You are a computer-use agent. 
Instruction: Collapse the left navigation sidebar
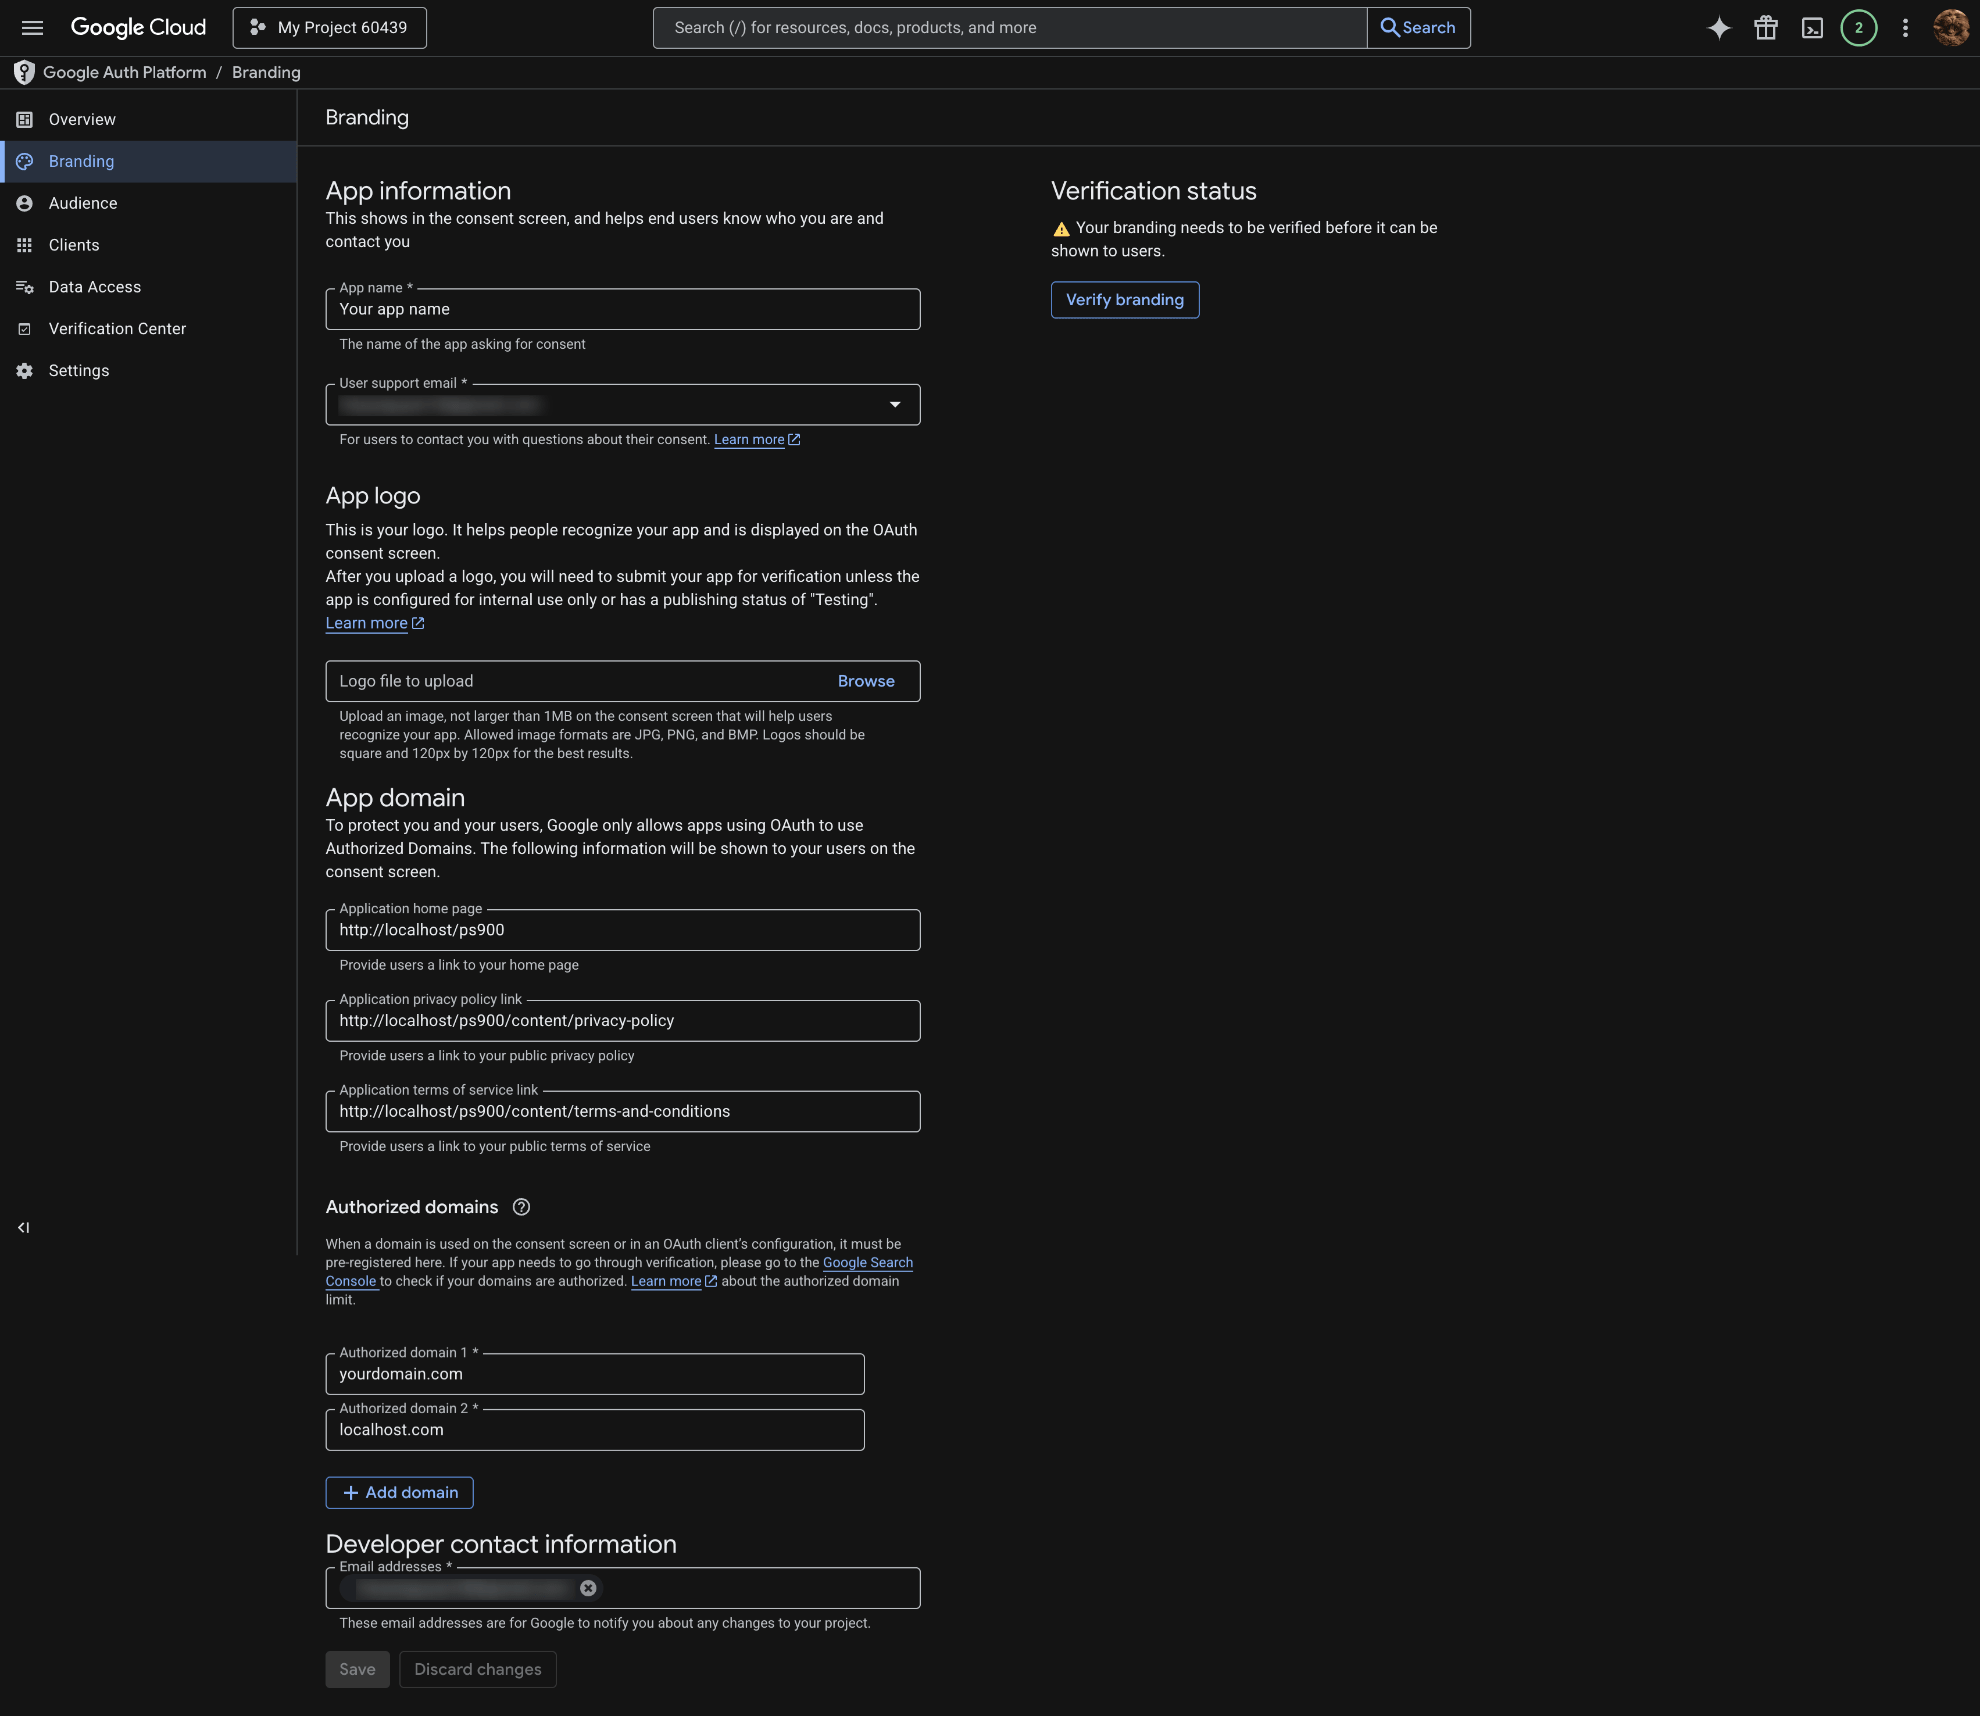click(23, 1227)
